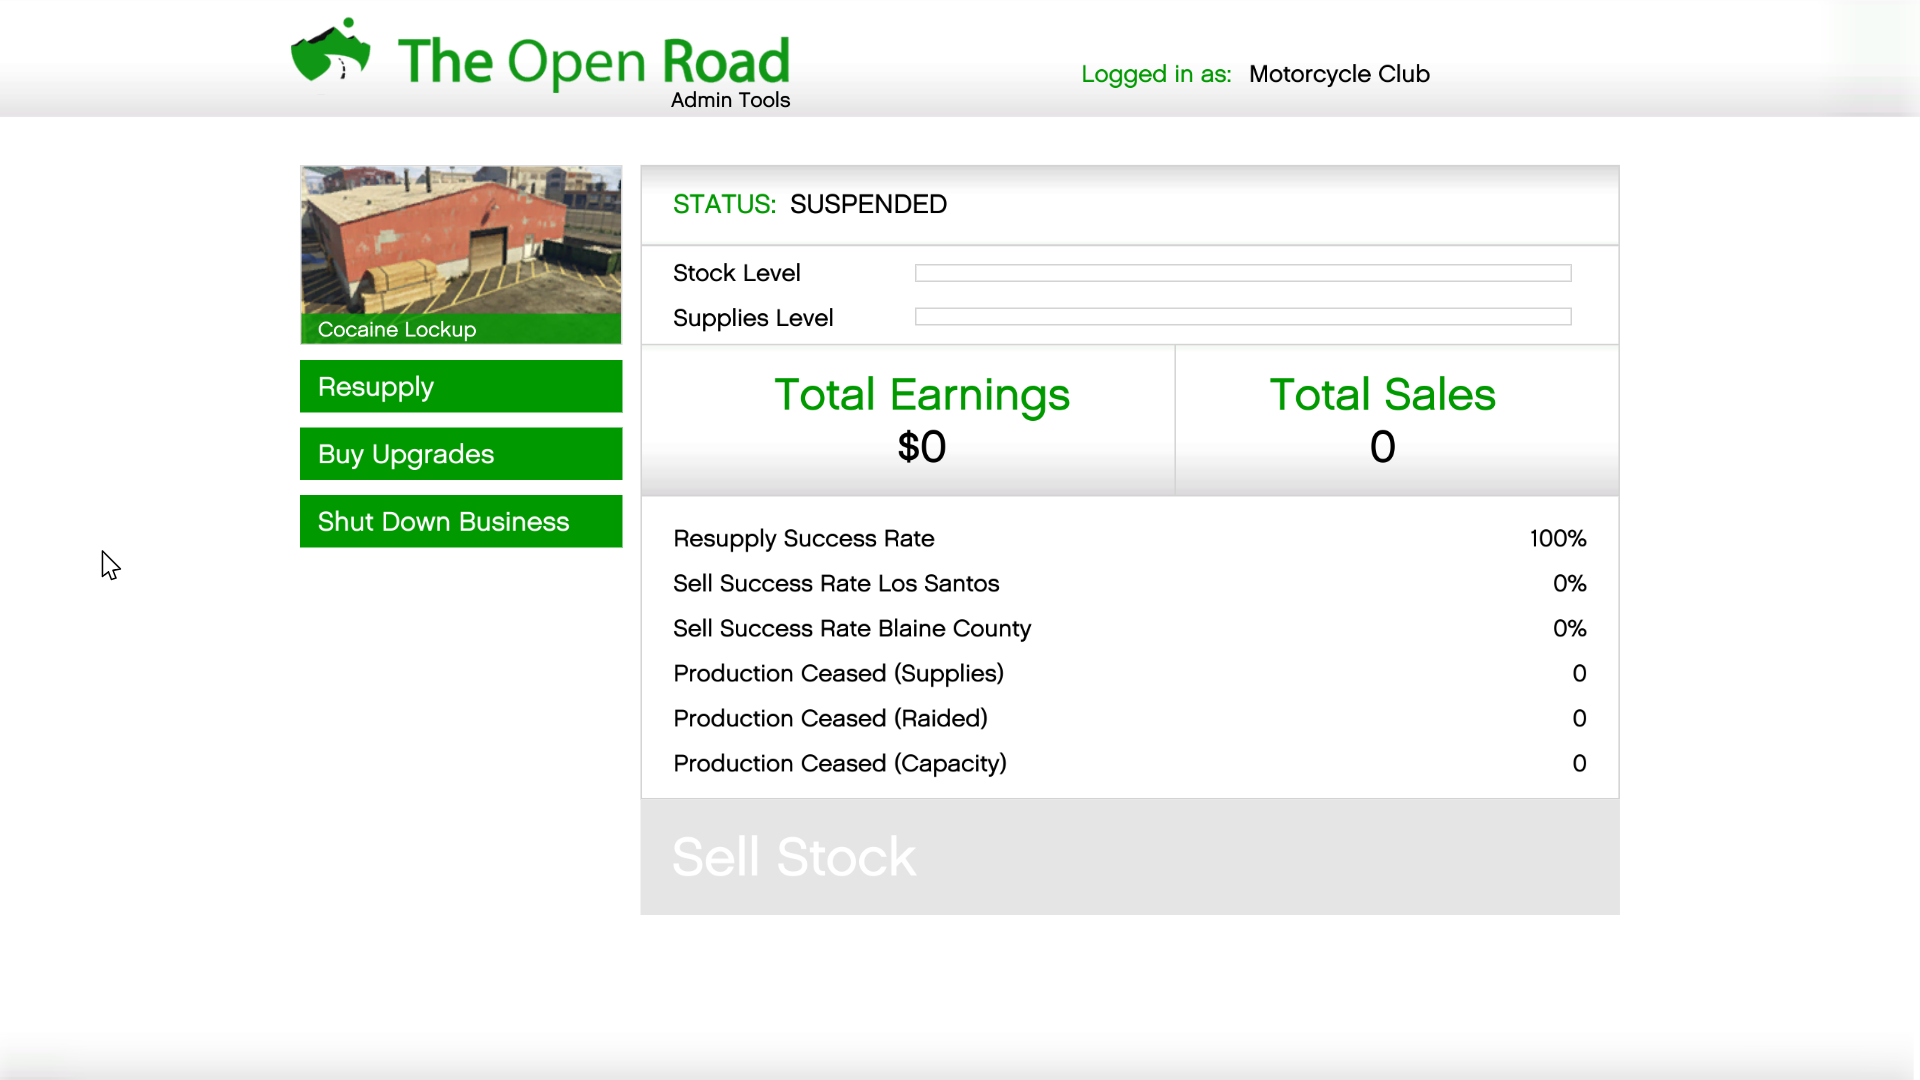This screenshot has height=1080, width=1920.
Task: Click Motorcycle Club logged-in name
Action: coord(1339,74)
